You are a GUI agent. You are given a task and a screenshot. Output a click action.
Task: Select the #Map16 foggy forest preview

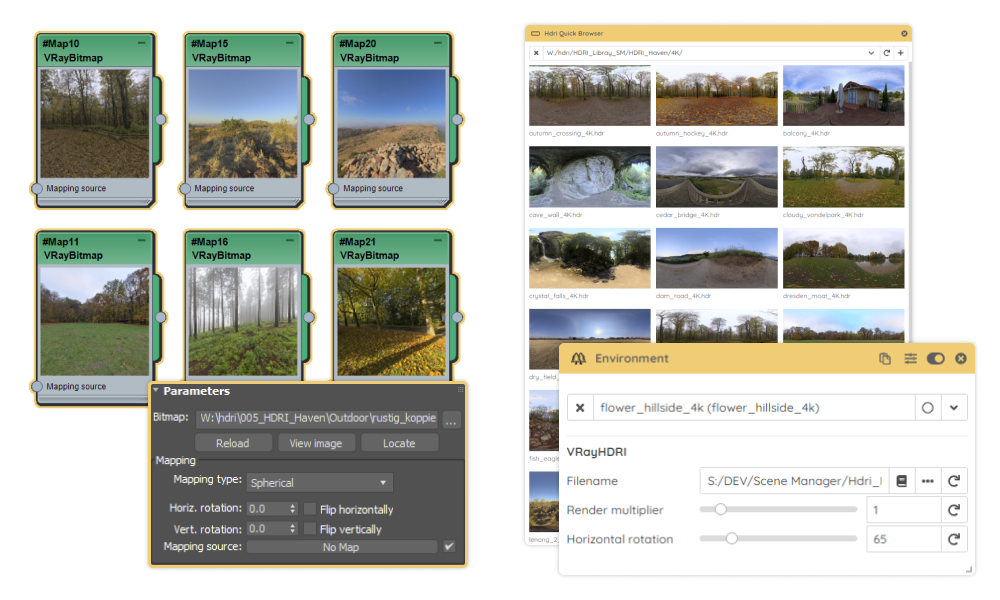pyautogui.click(x=243, y=321)
